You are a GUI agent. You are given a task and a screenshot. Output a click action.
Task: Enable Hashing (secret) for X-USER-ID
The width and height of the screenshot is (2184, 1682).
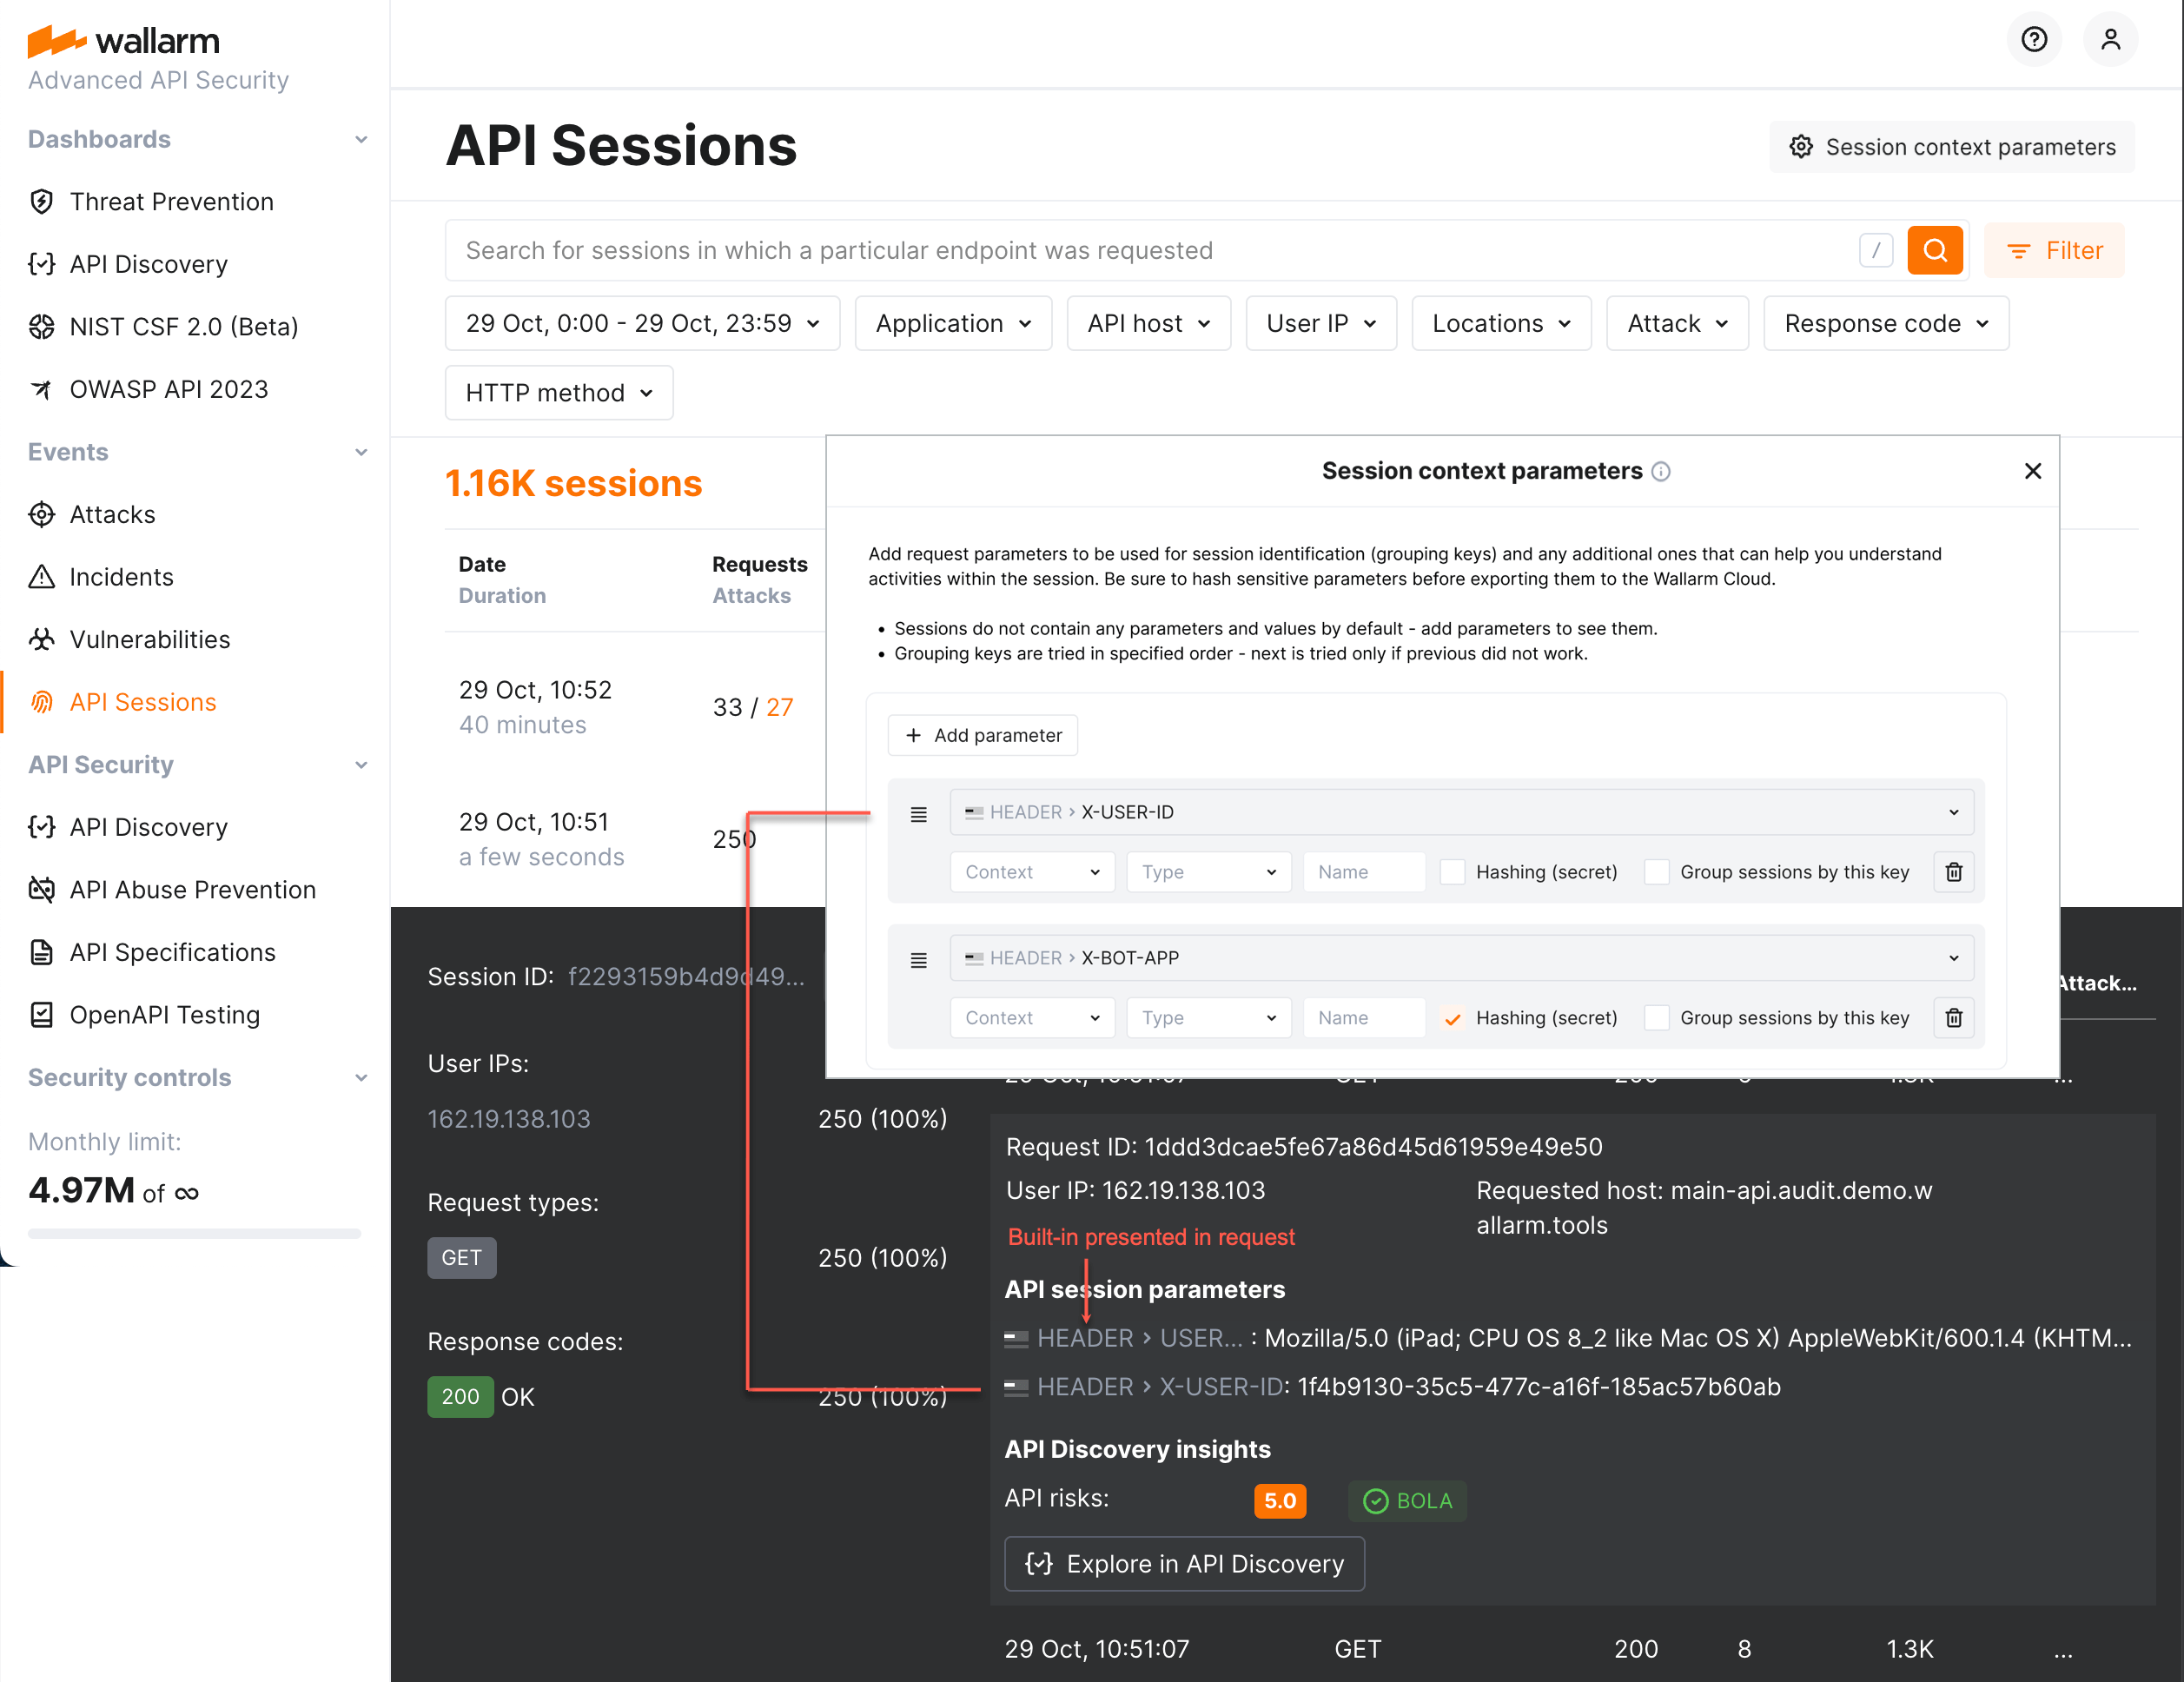click(1452, 872)
